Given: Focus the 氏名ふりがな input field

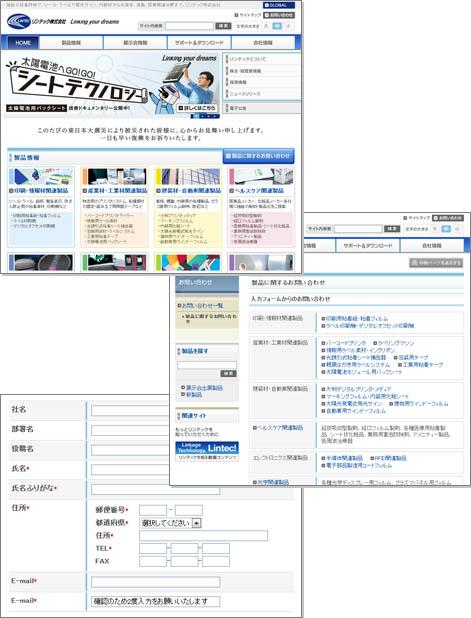Looking at the screenshot, I should click(155, 490).
